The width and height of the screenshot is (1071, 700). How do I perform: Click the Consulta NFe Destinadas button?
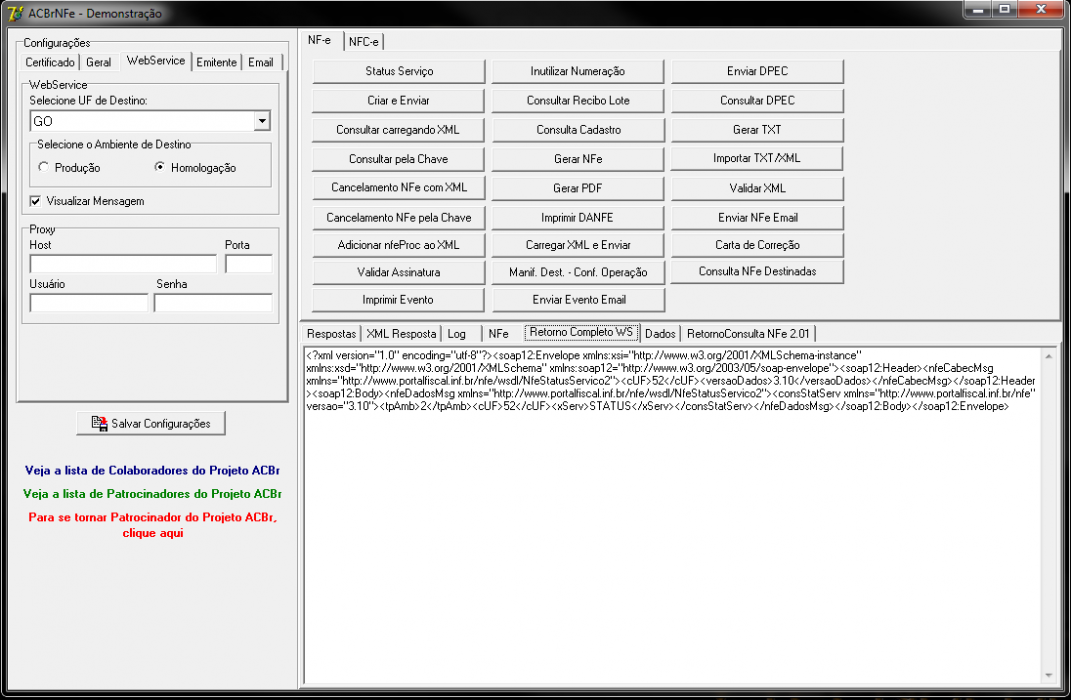point(757,271)
